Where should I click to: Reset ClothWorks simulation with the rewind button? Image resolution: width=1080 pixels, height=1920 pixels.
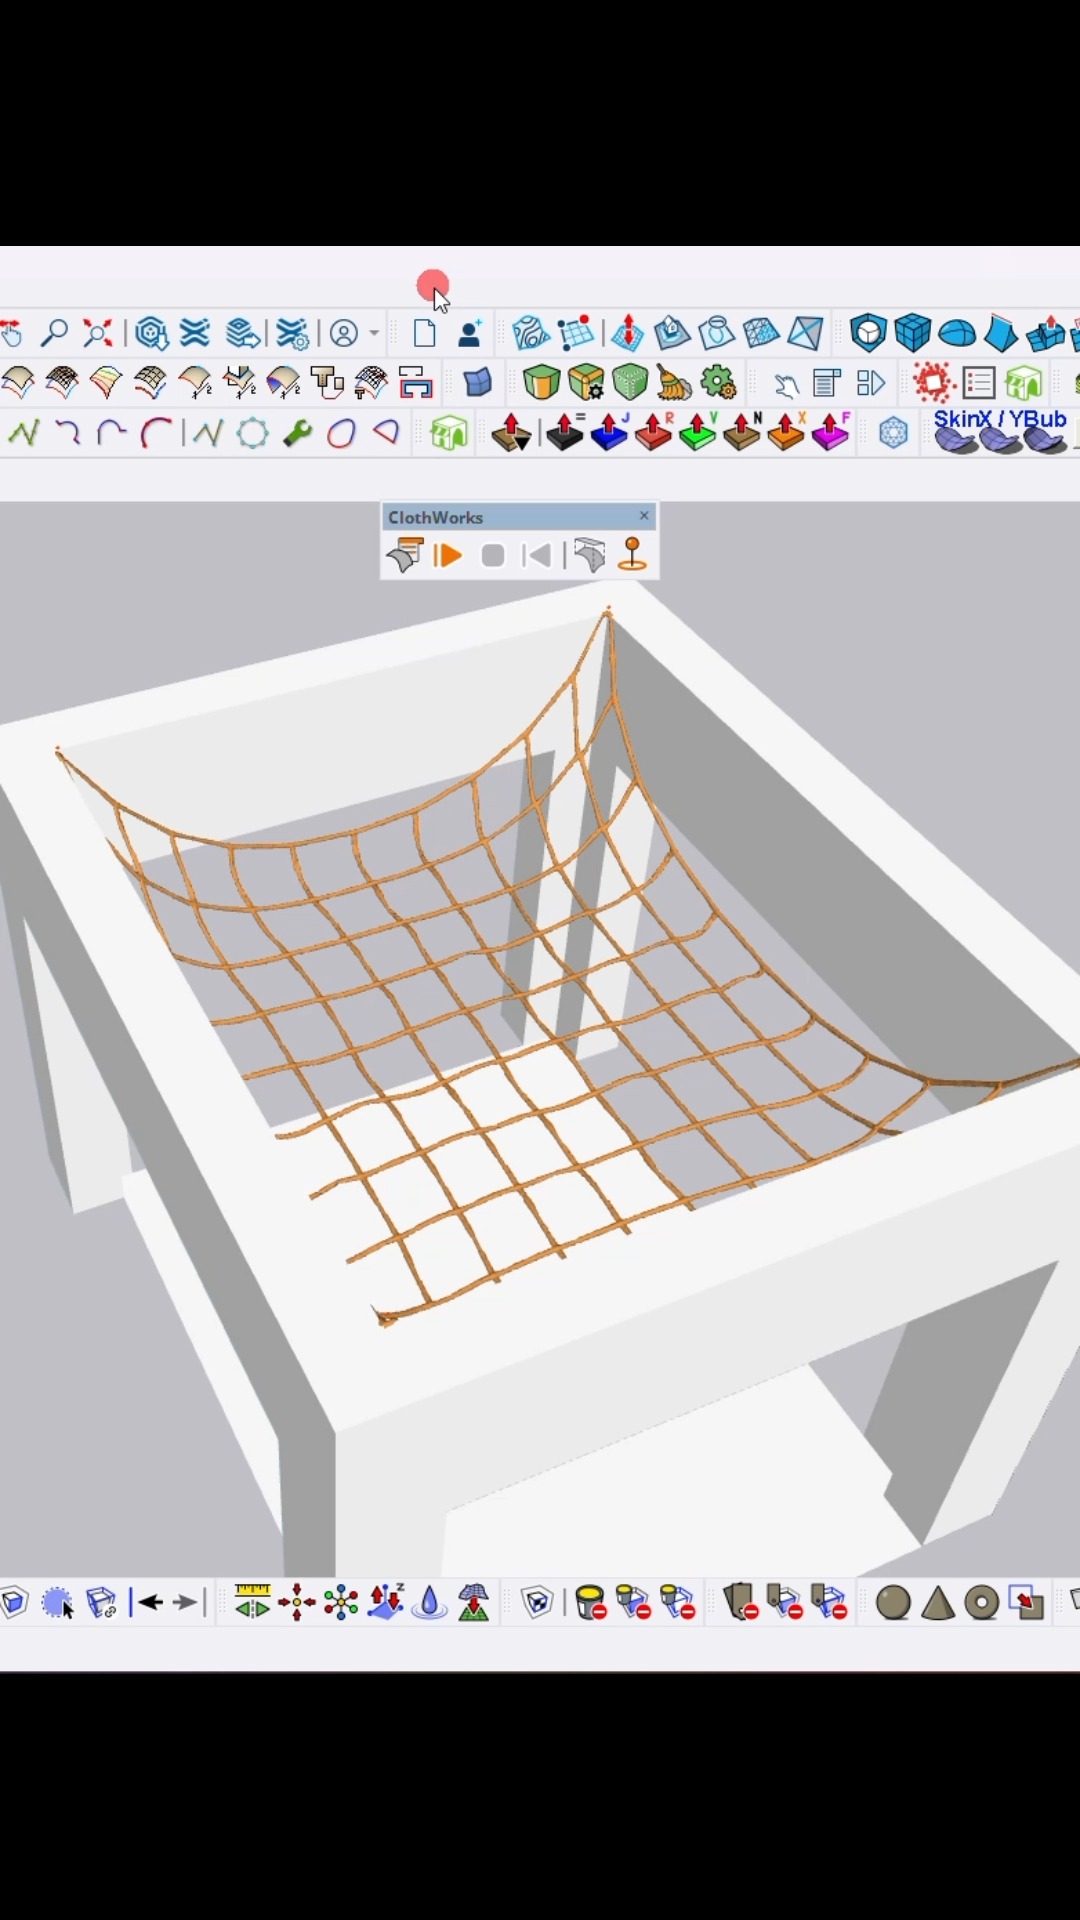point(537,555)
